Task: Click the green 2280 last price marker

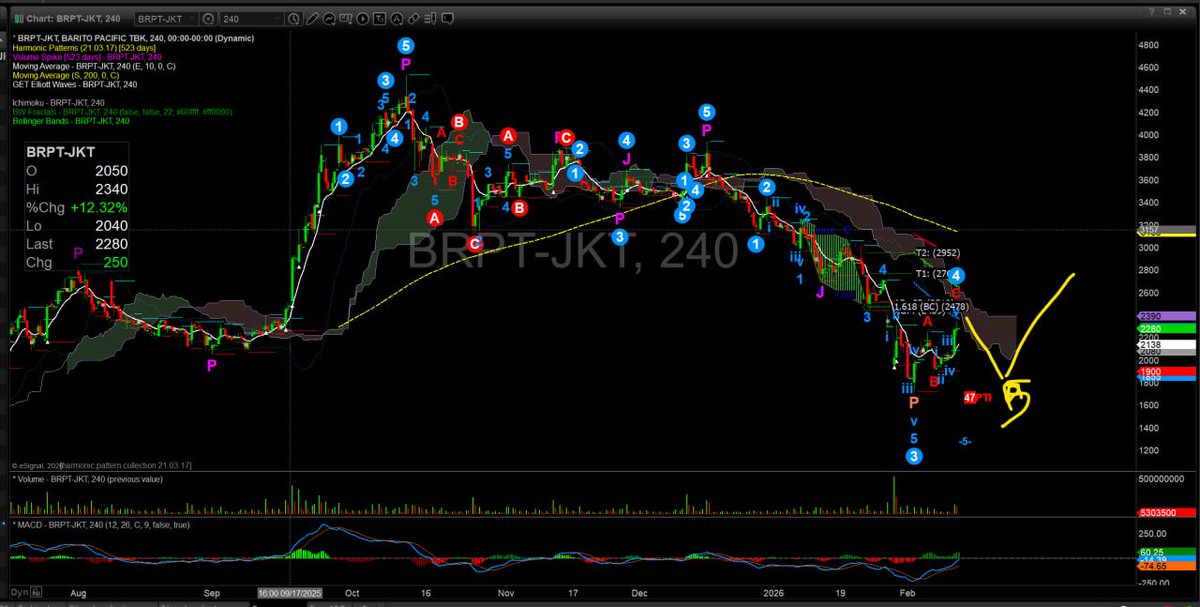Action: coord(1164,328)
